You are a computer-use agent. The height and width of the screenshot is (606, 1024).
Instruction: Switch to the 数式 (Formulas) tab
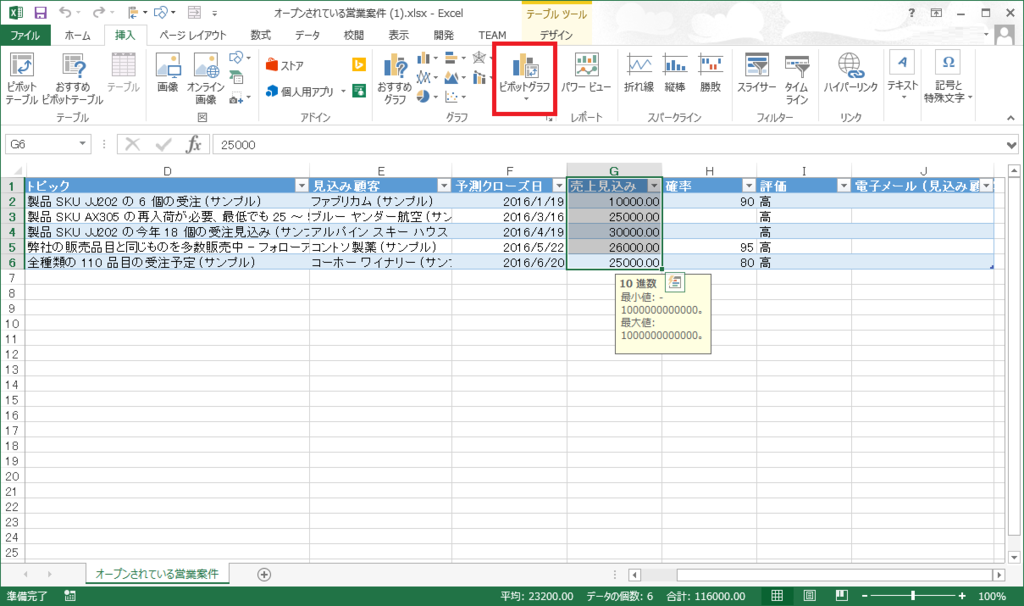coord(261,35)
